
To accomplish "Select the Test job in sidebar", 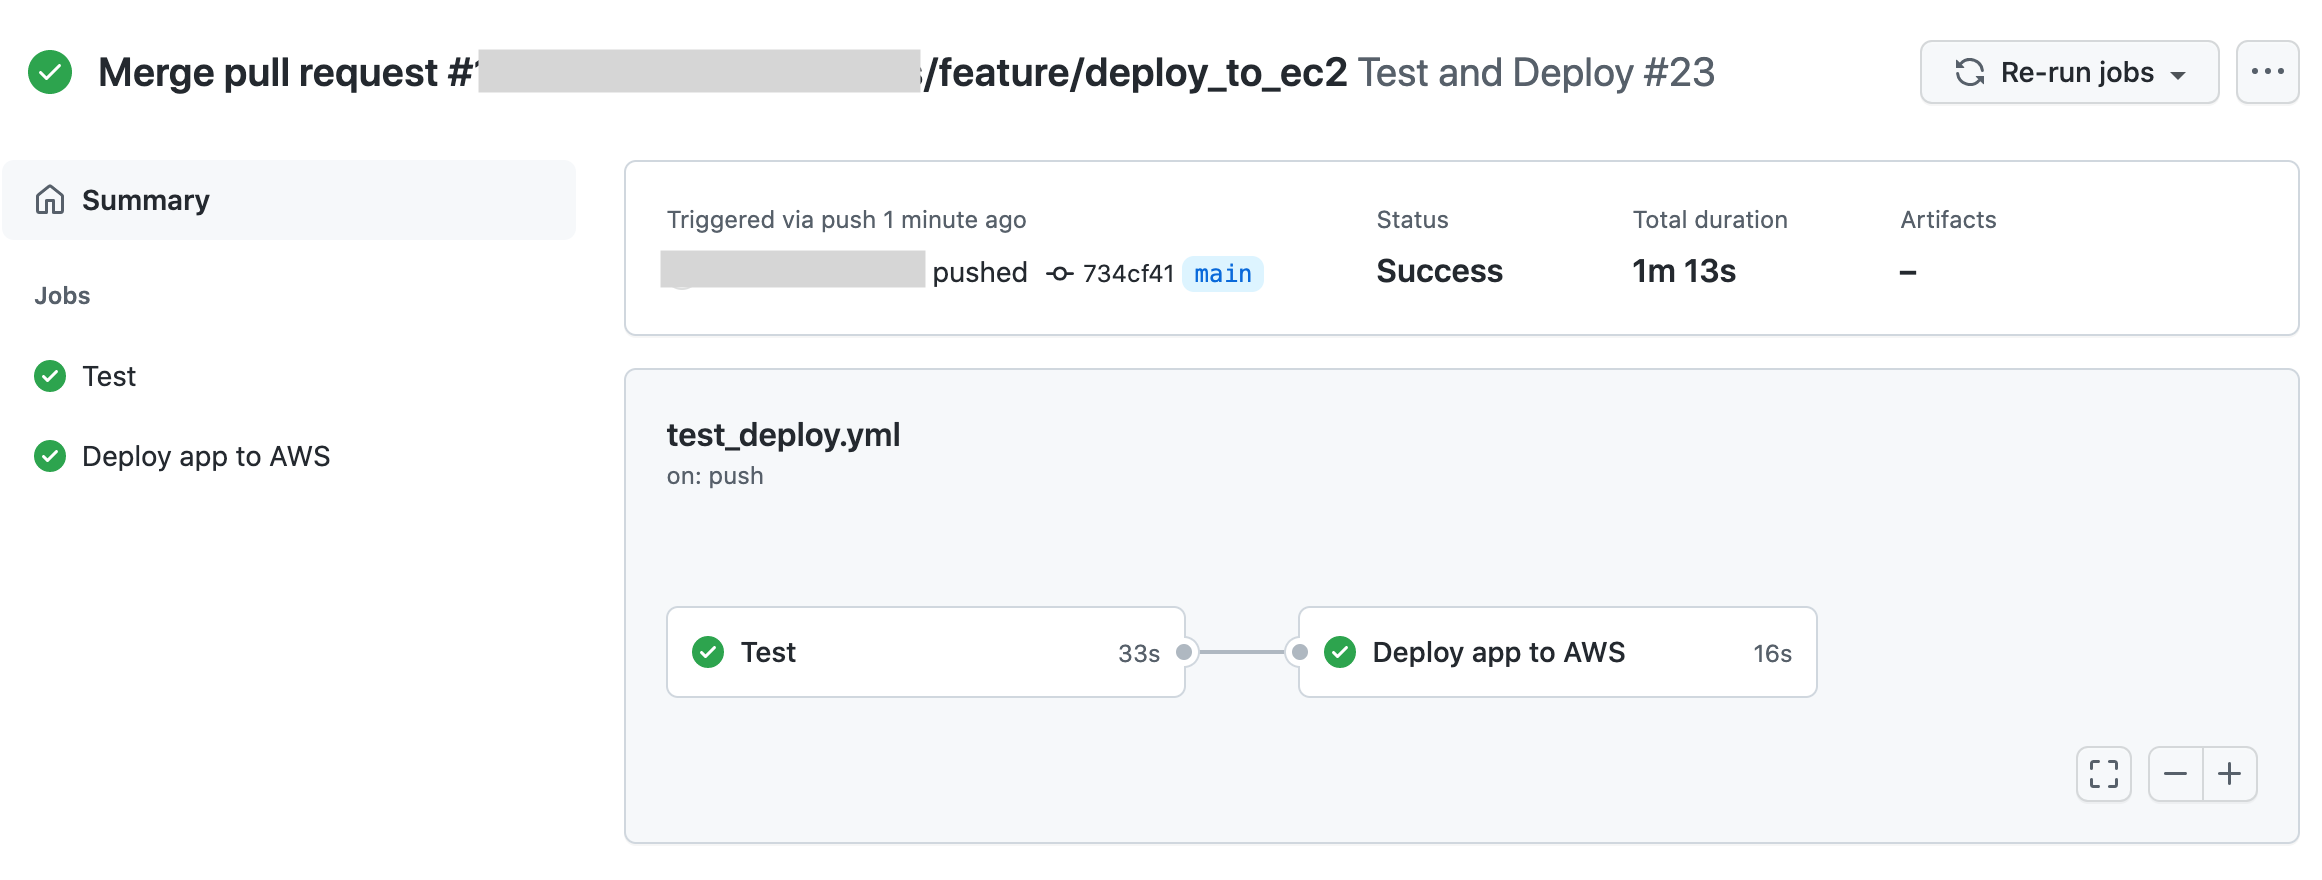I will click(108, 377).
